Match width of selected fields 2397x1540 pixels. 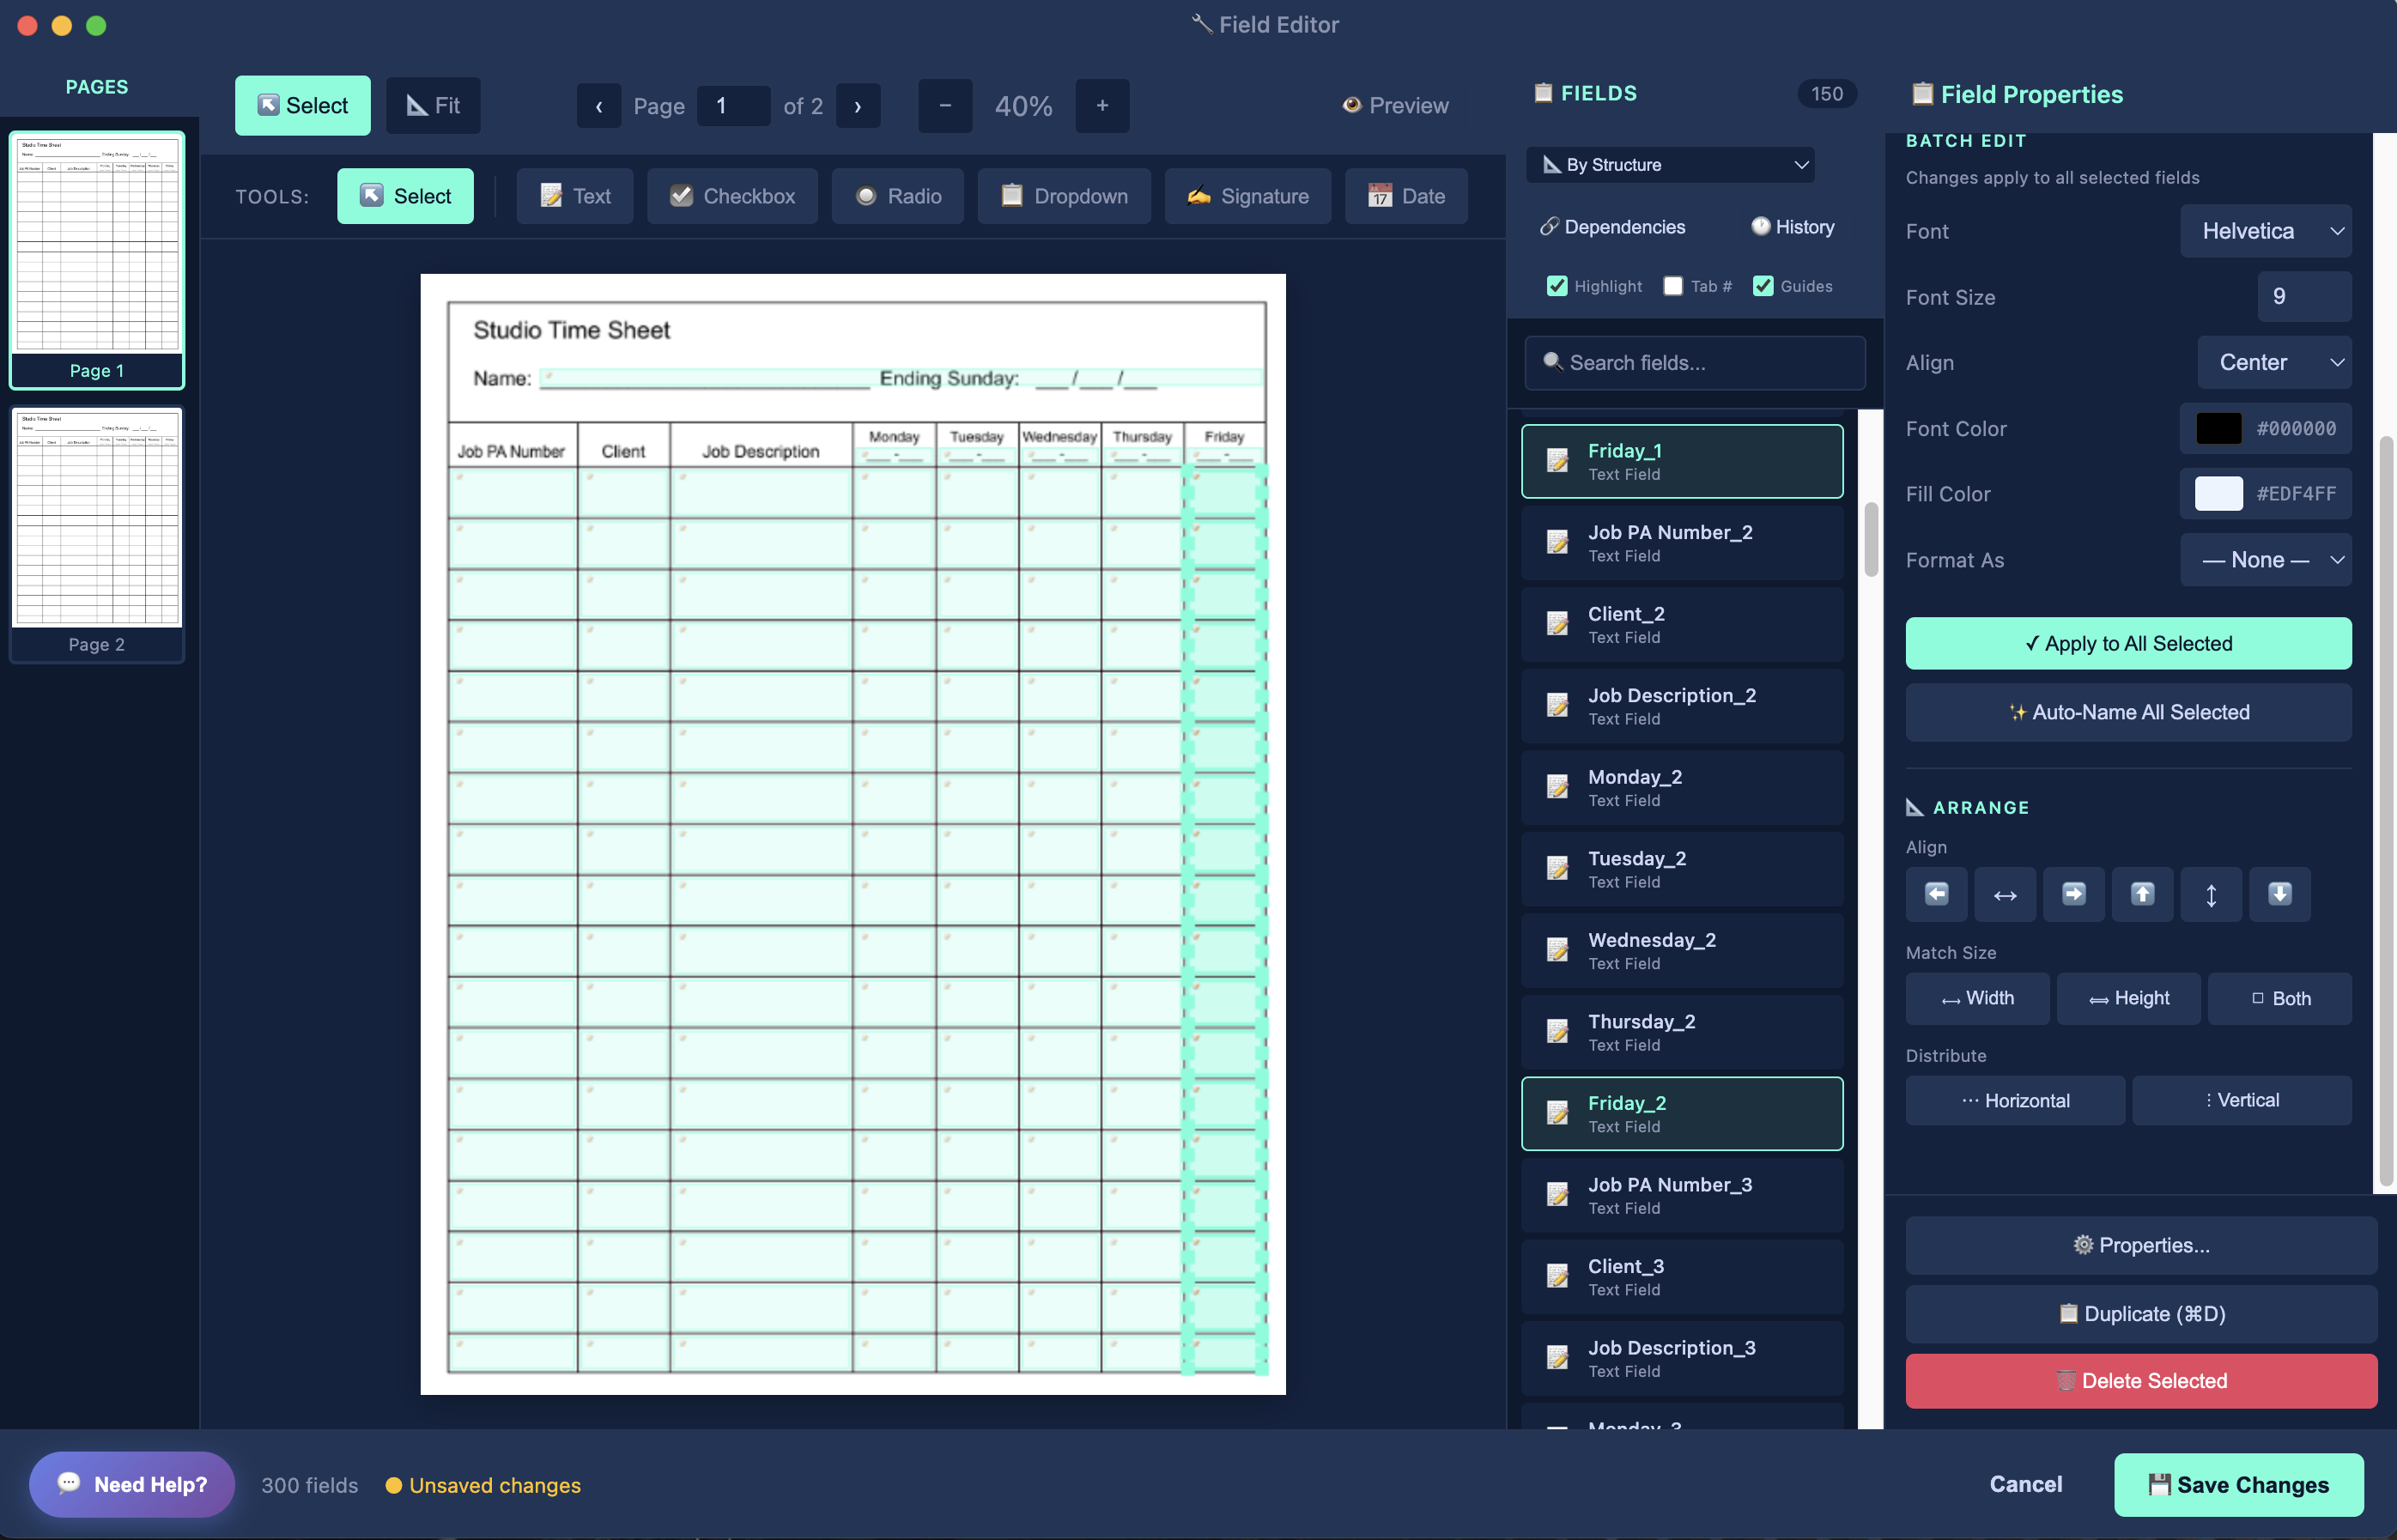click(x=1977, y=998)
